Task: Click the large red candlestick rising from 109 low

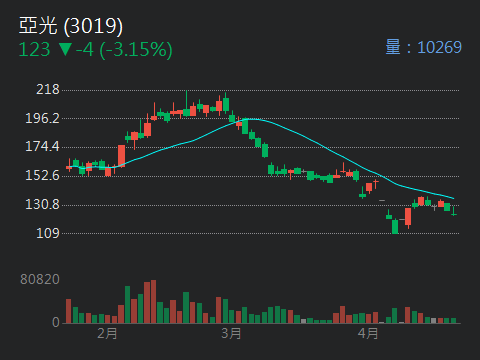Action: 408,217
